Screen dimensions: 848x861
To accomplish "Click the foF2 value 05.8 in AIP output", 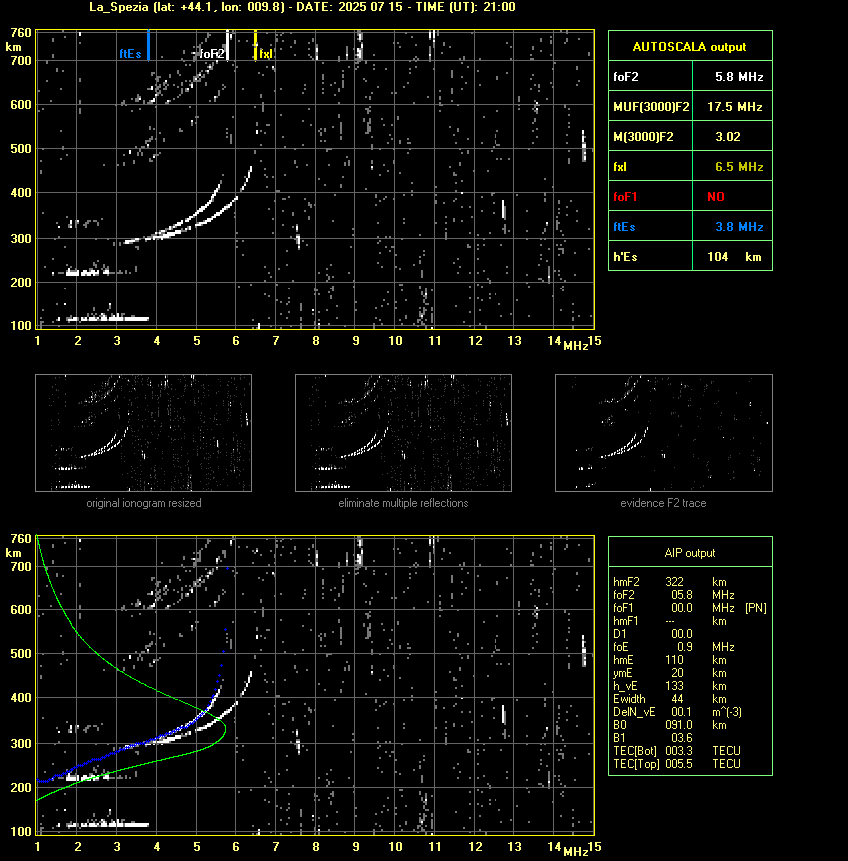I will click(682, 595).
